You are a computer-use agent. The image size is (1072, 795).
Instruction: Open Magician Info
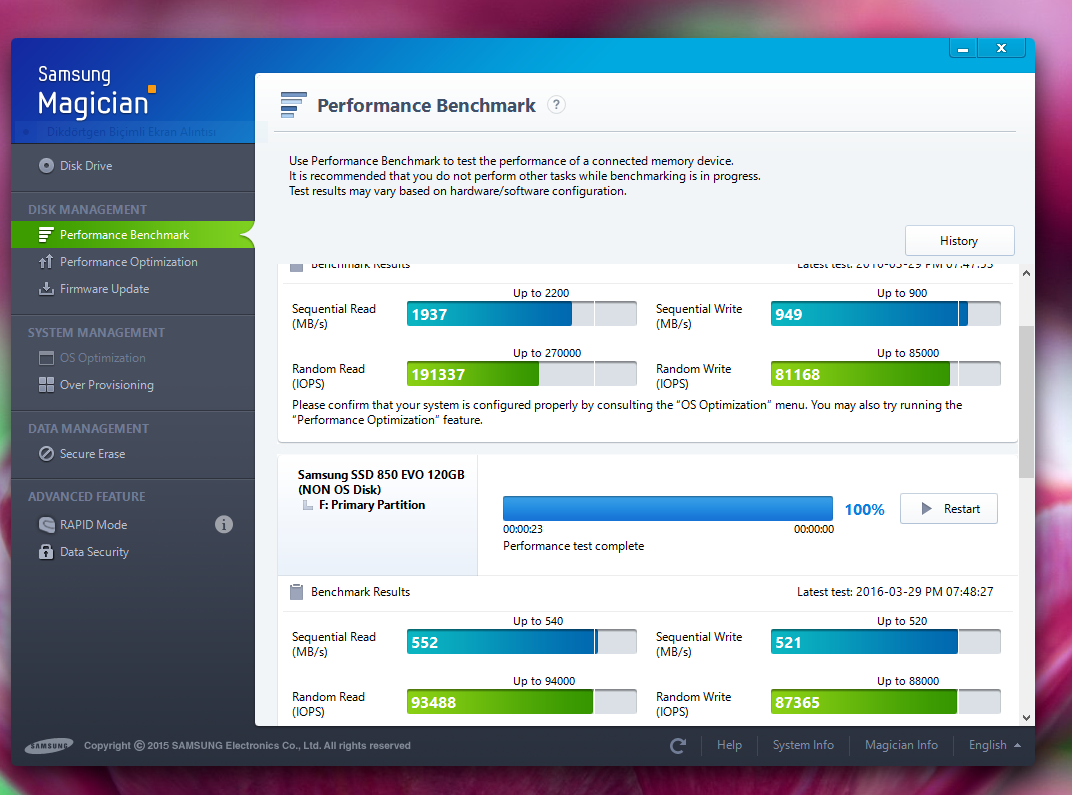coord(901,745)
